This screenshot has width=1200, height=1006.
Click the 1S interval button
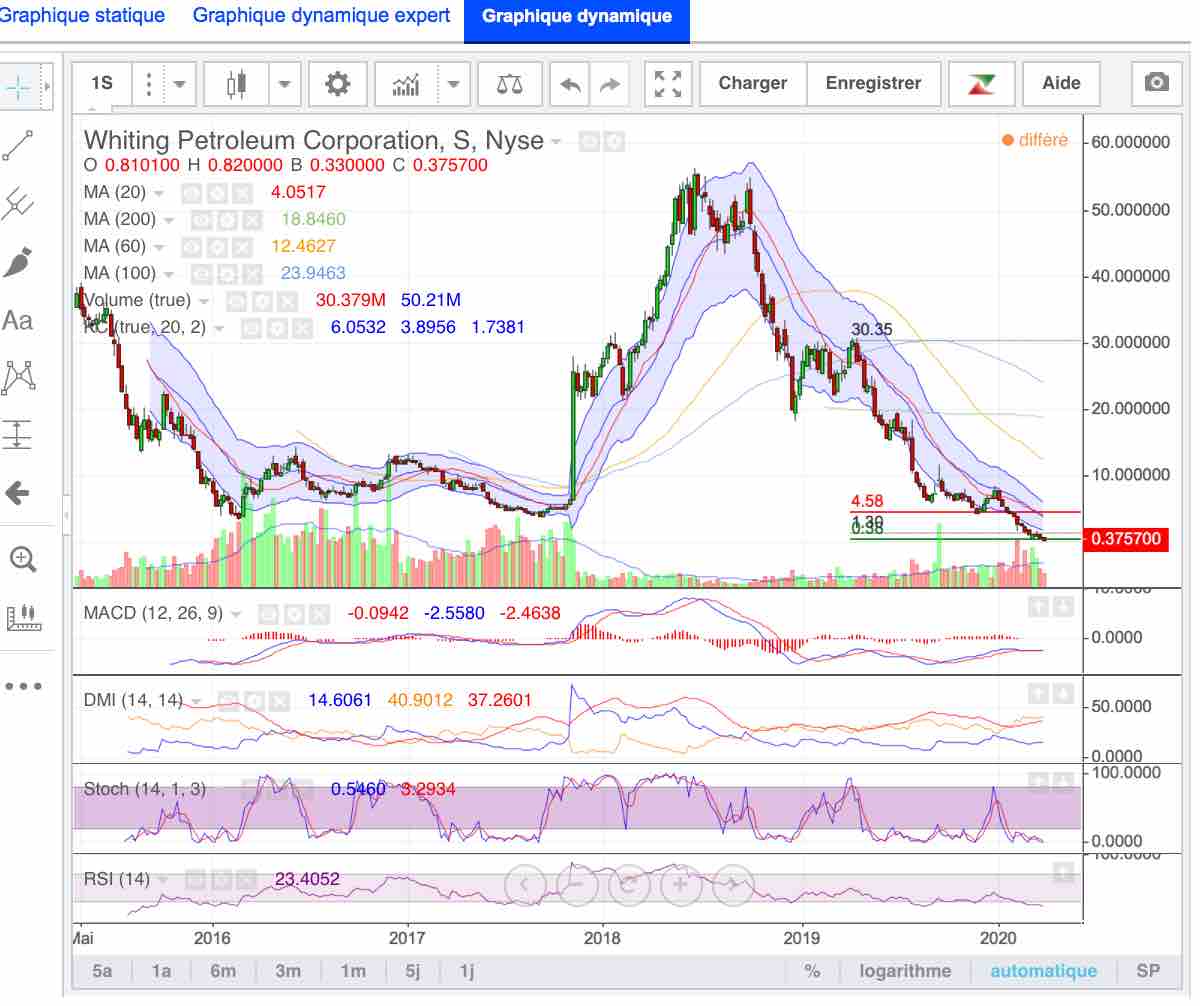coord(101,84)
